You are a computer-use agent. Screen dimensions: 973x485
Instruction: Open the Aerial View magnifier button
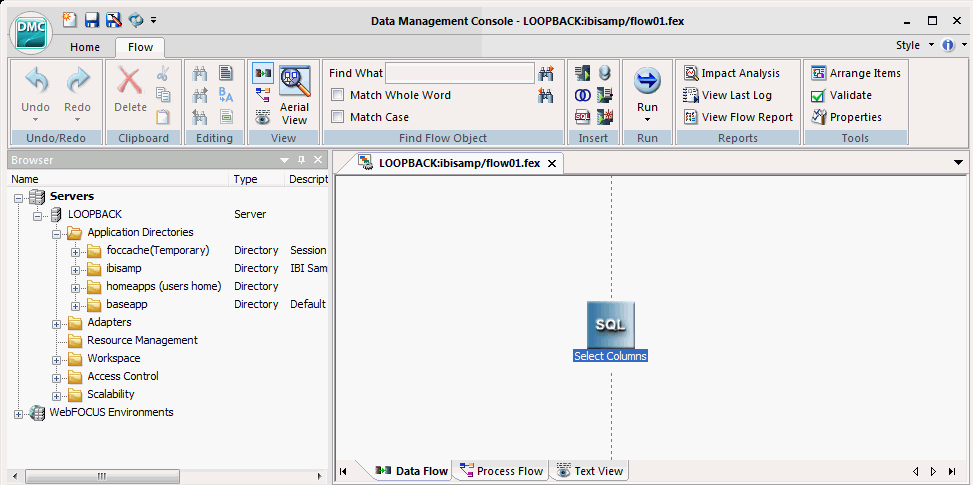294,95
